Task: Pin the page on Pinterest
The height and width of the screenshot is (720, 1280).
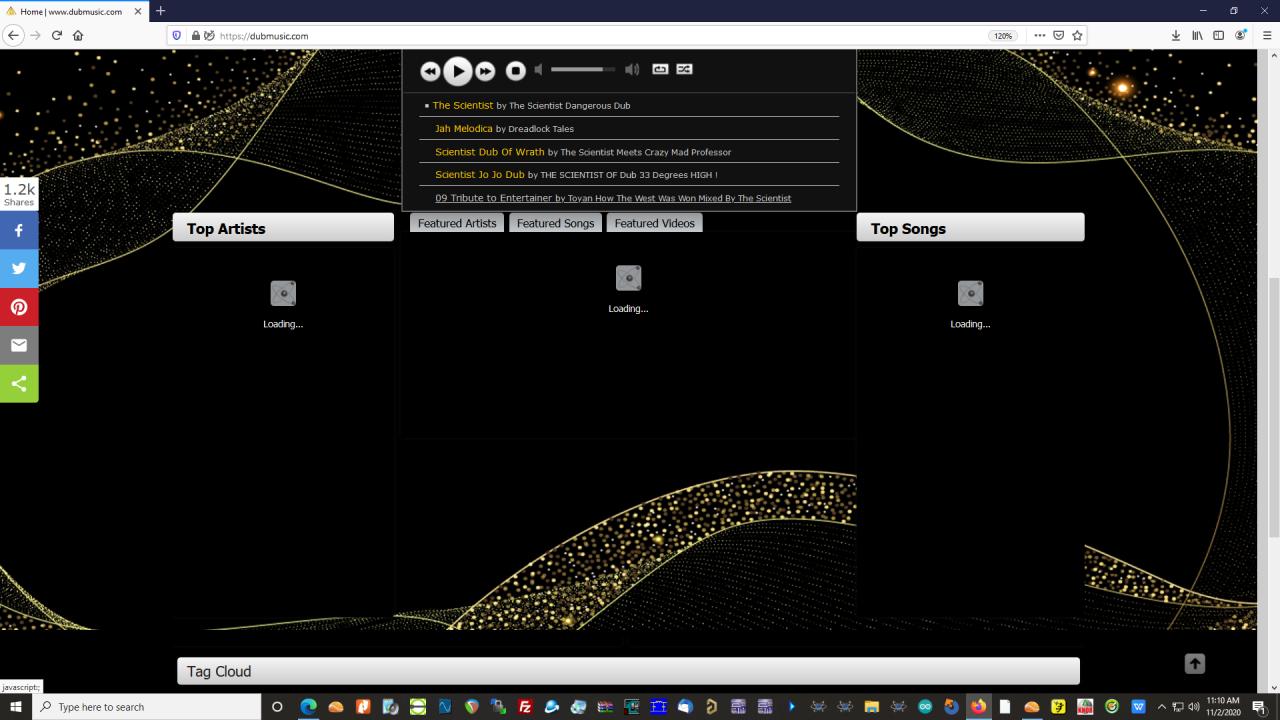Action: (x=19, y=307)
